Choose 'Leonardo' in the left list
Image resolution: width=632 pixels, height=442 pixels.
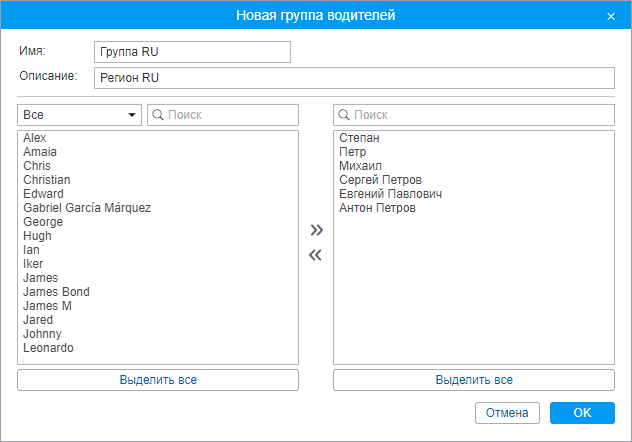[x=48, y=348]
